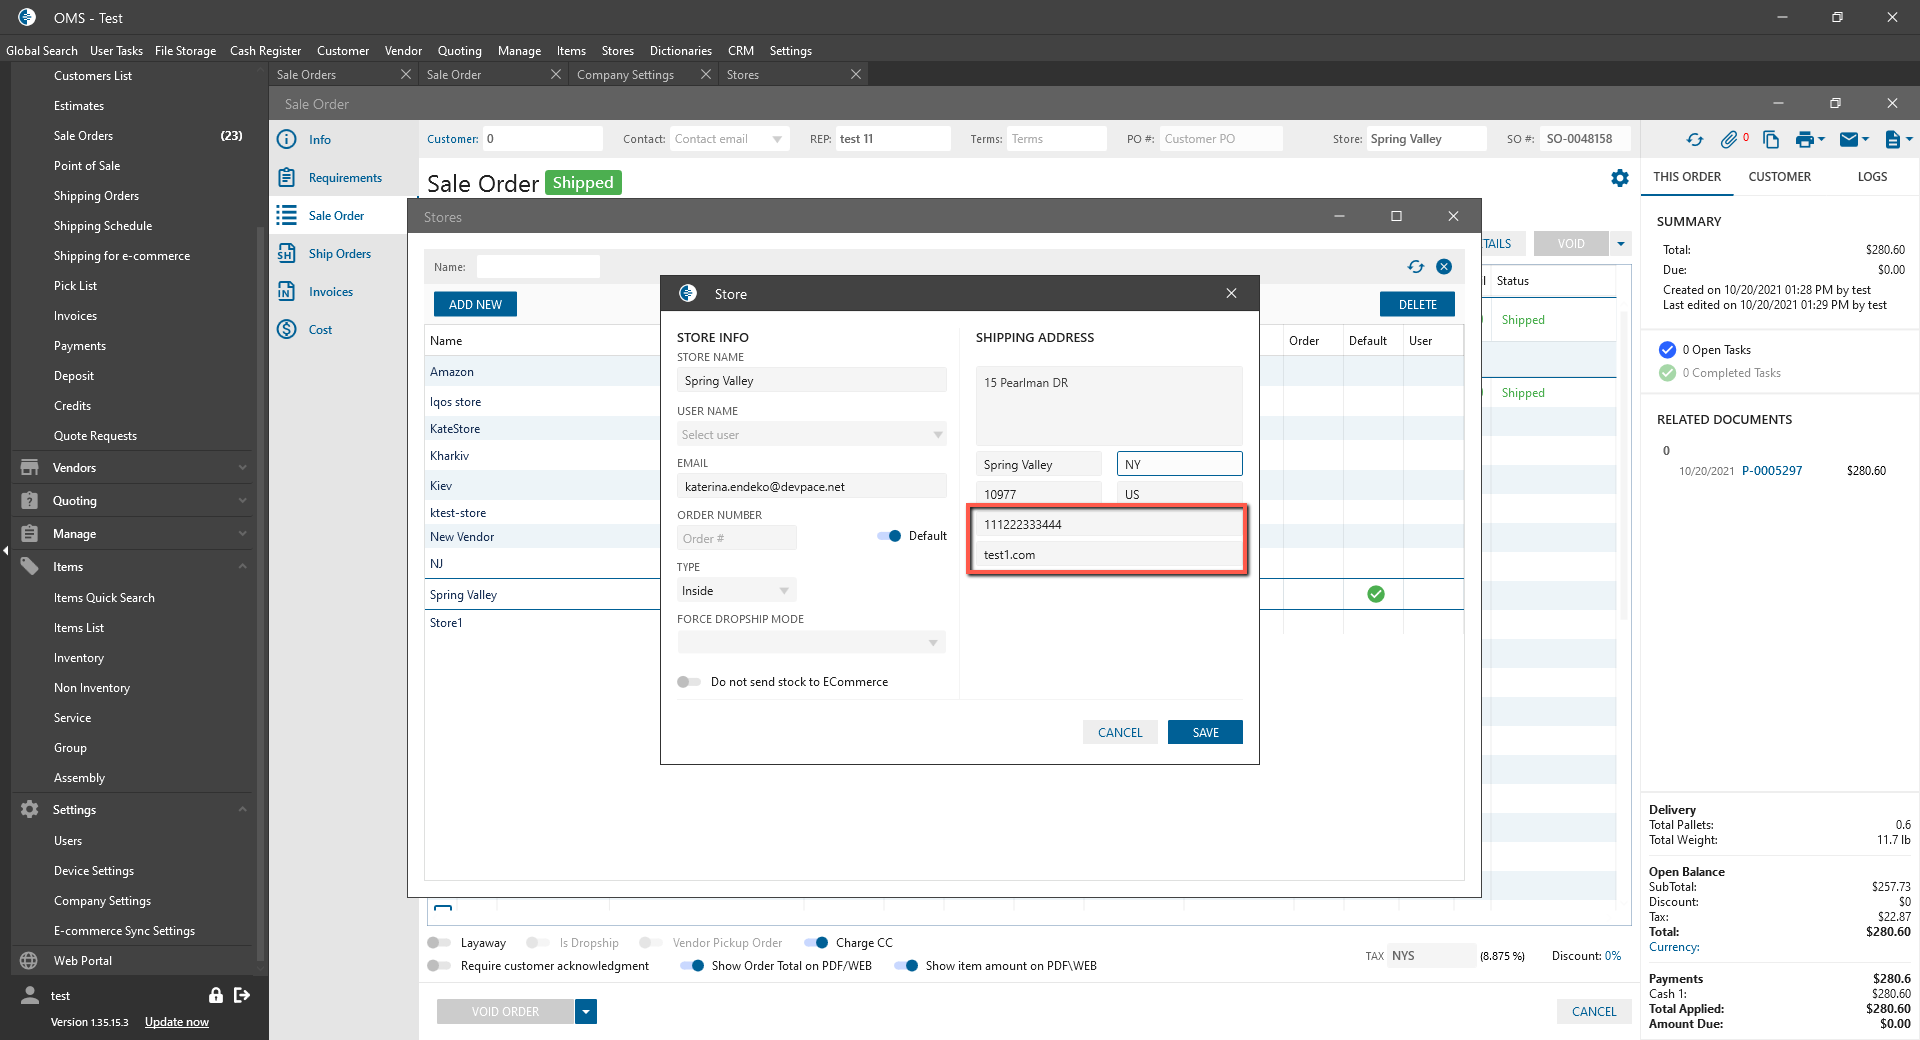Viewport: 1920px width, 1040px height.
Task: Refresh the Stores list
Action: click(x=1416, y=266)
